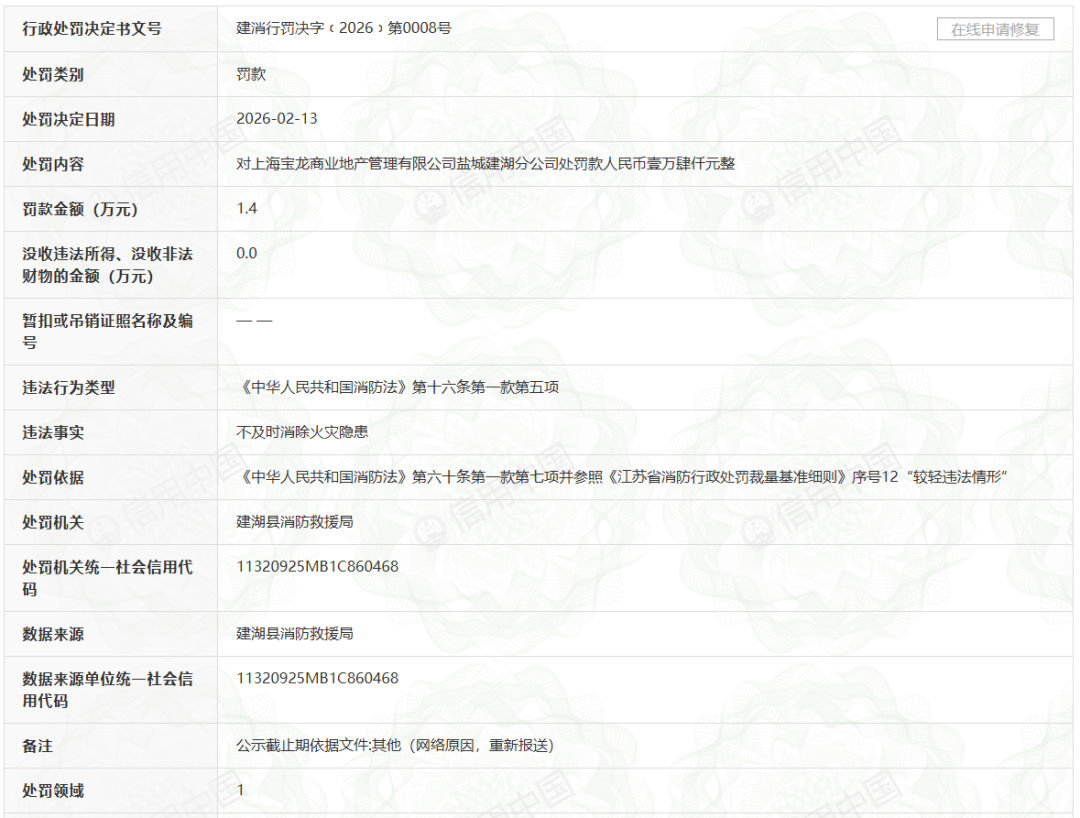Image resolution: width=1080 pixels, height=818 pixels.
Task: Click the 罚款金额（万元）label
Action: 80,209
